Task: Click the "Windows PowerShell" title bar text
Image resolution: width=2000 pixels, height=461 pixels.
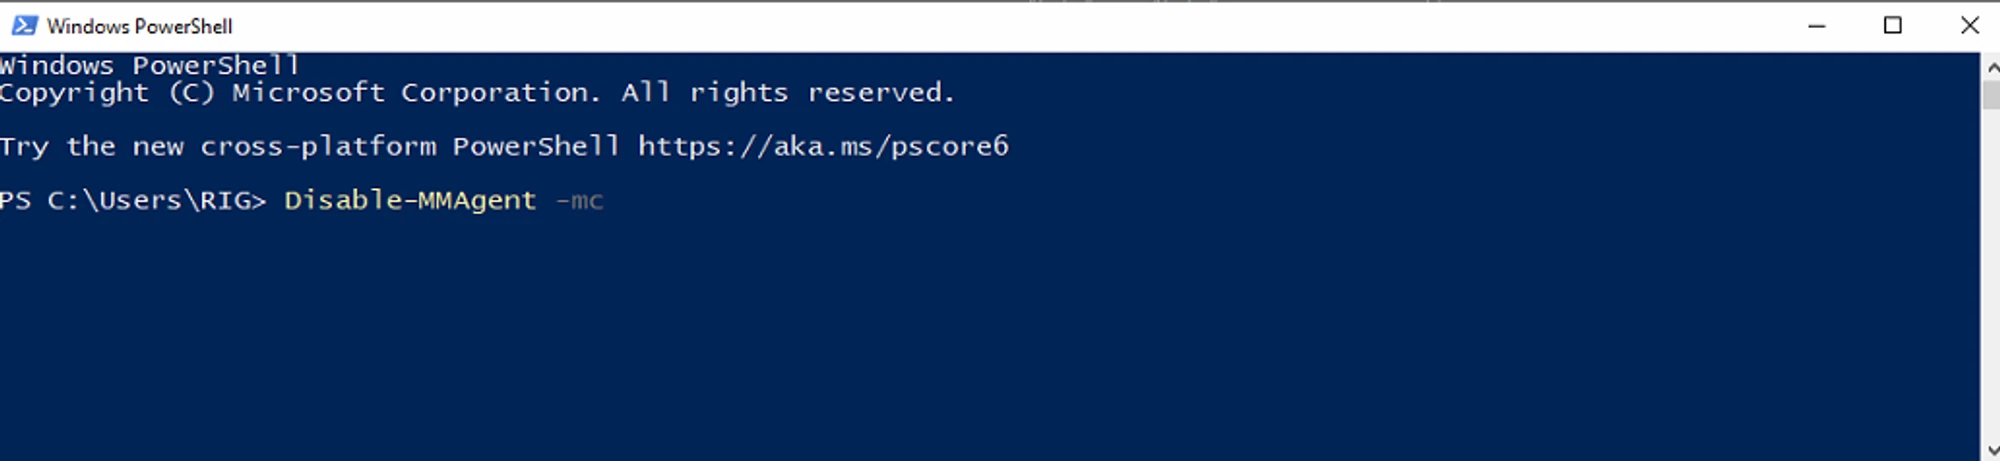Action: 139,26
